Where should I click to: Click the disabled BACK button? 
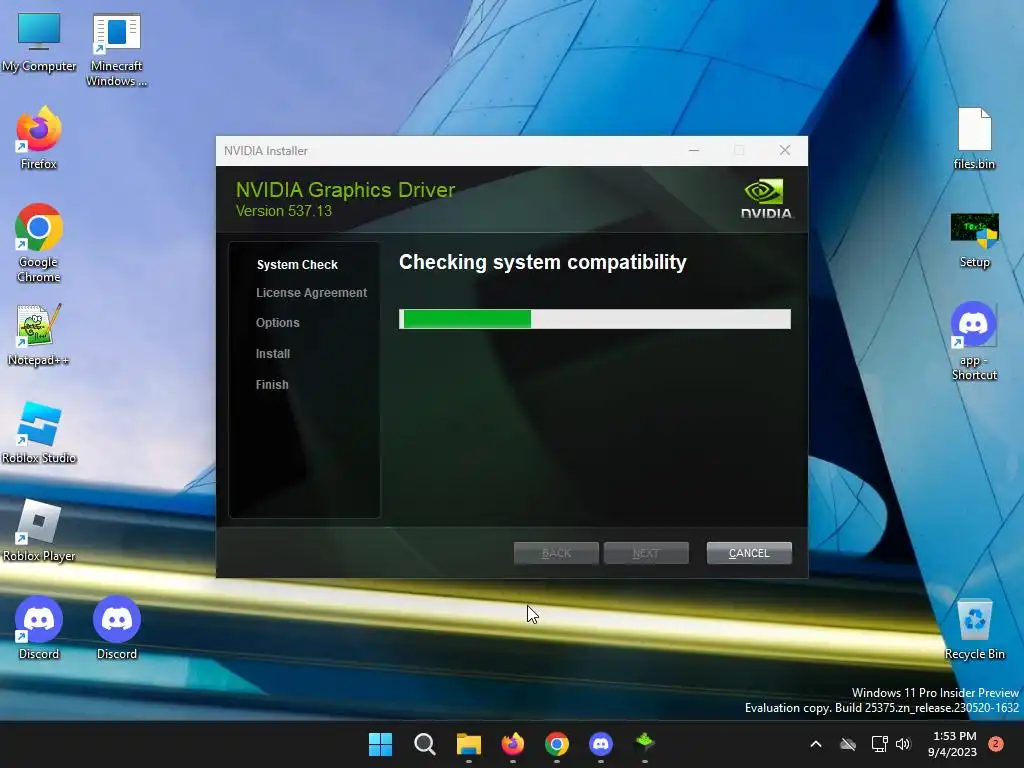coord(556,553)
